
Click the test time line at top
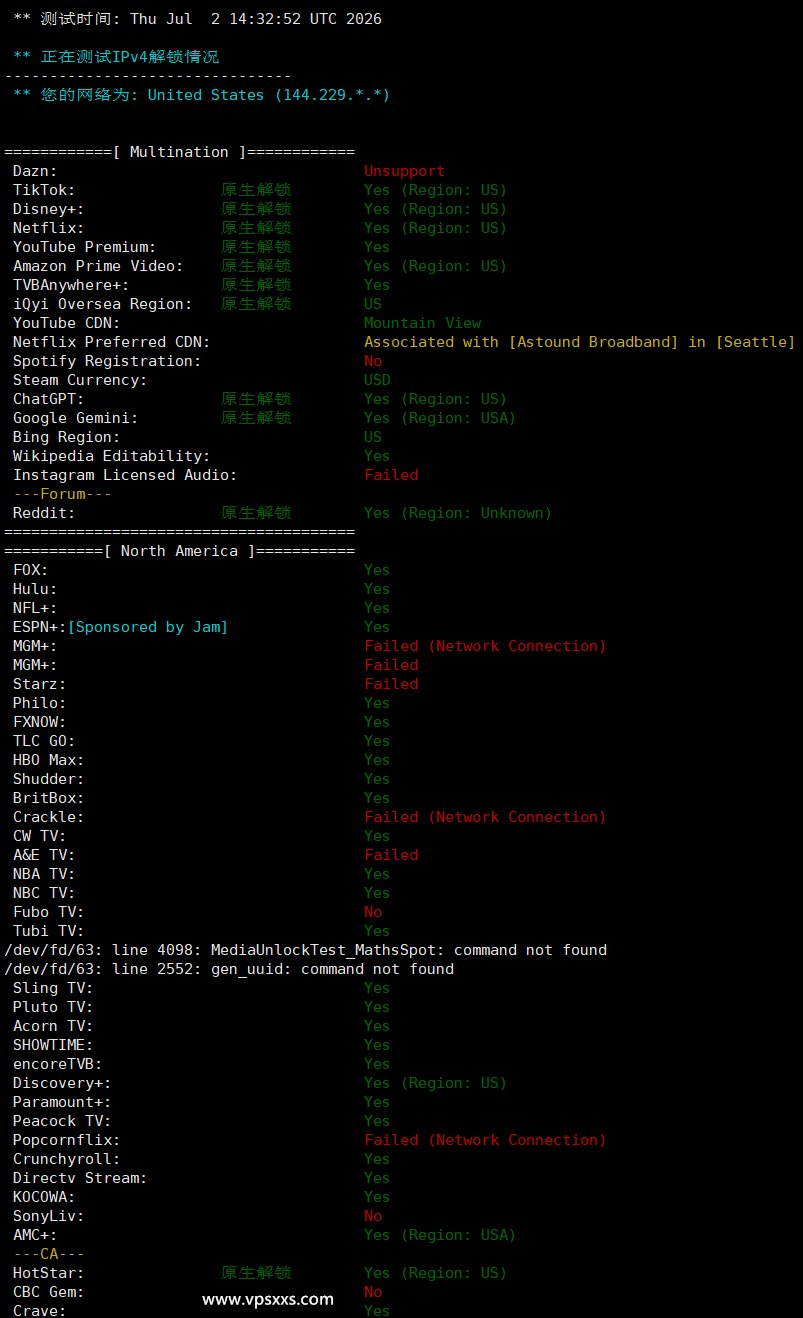[197, 19]
